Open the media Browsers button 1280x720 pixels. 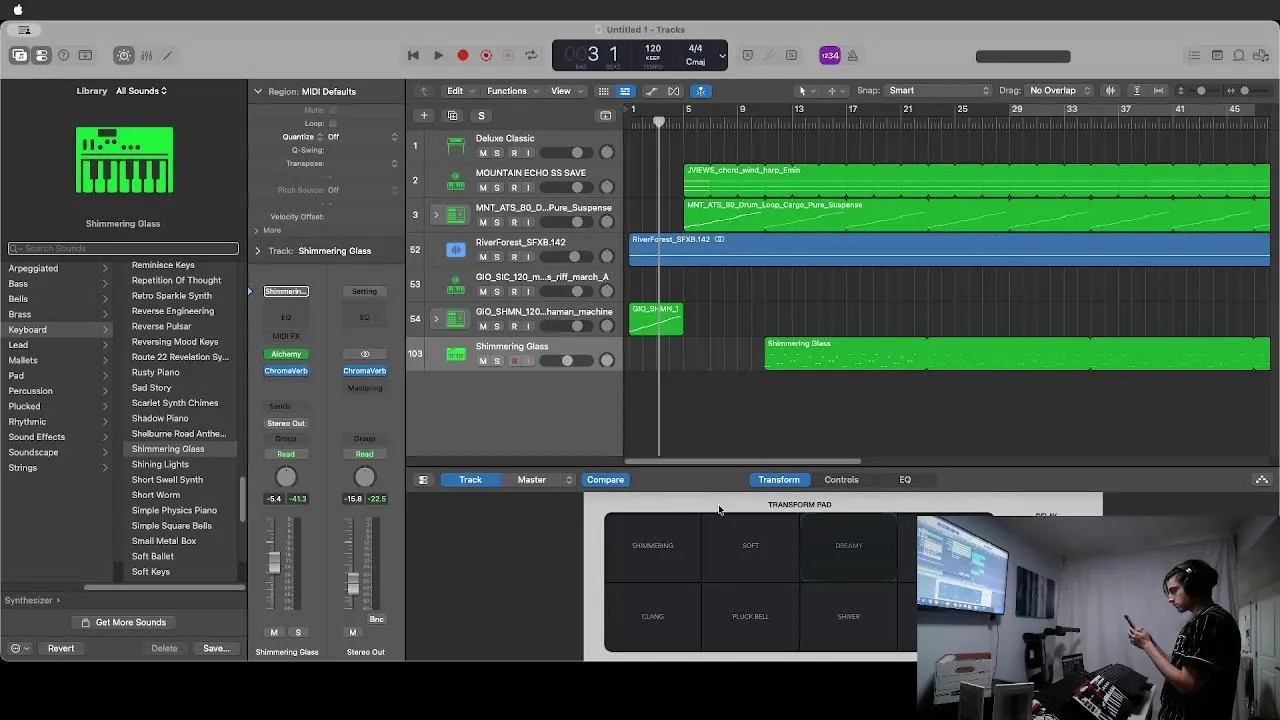tap(1261, 56)
